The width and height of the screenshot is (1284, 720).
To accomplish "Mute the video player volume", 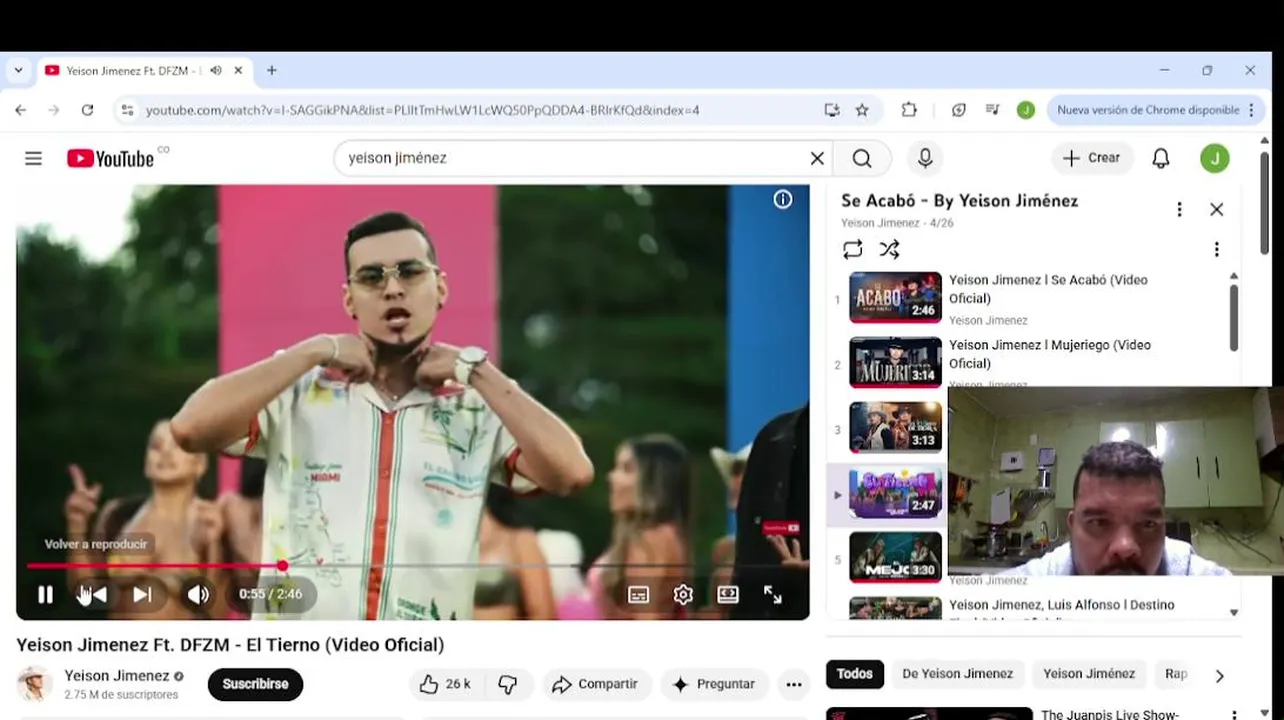I will pyautogui.click(x=198, y=595).
